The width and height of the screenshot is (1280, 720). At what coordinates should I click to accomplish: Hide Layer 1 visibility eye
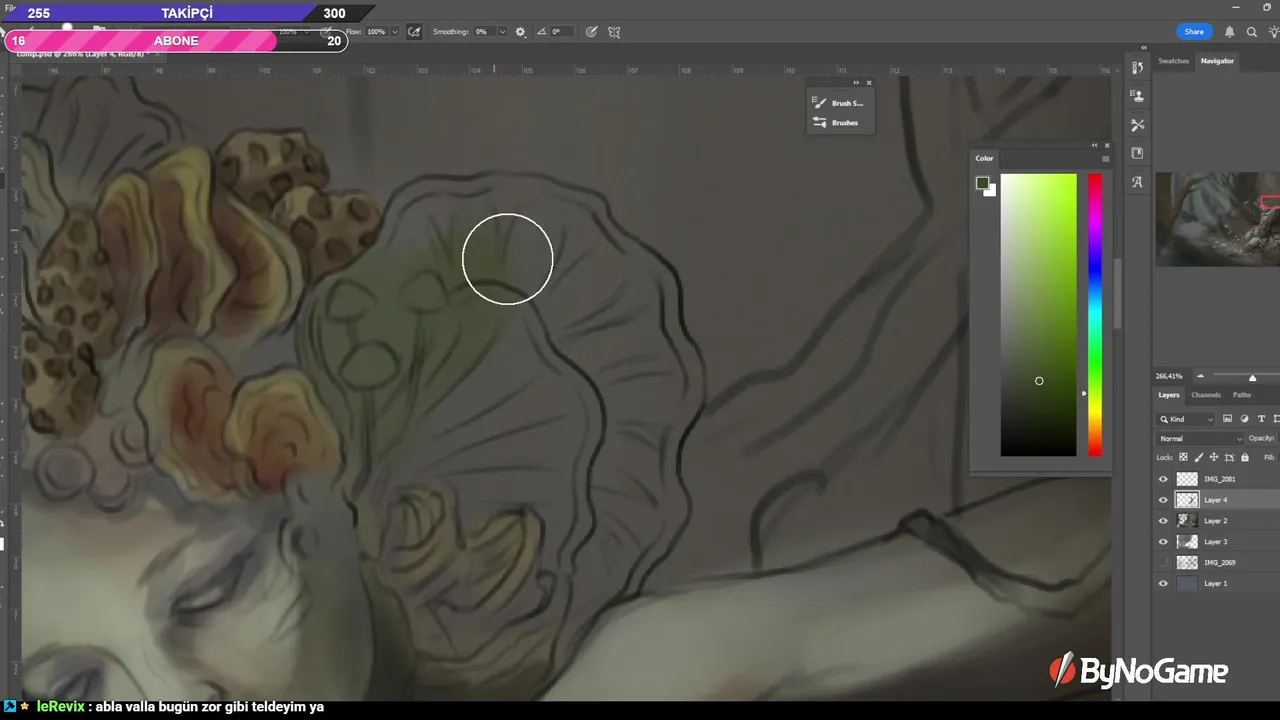point(1163,584)
